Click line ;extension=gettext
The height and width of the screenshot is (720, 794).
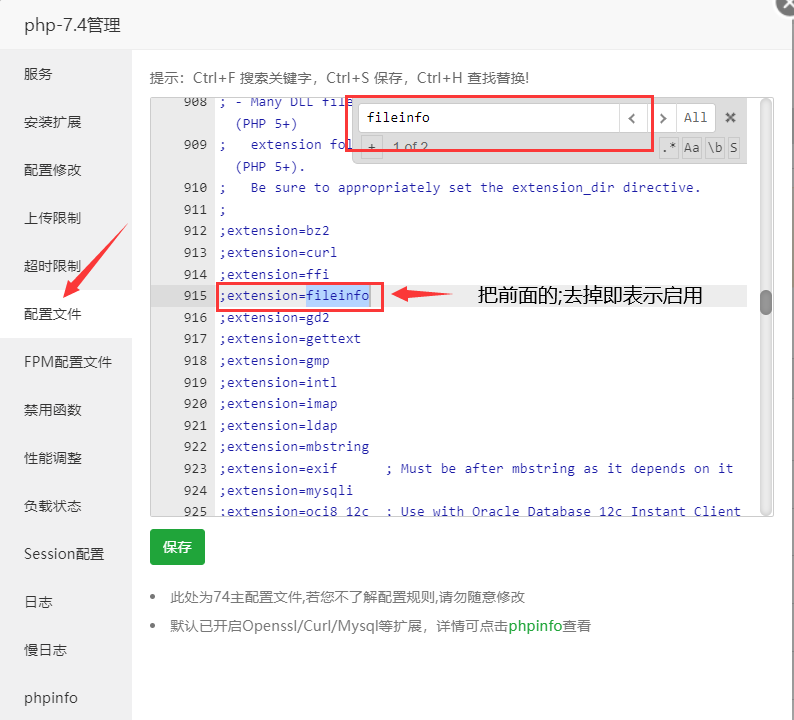(x=290, y=339)
